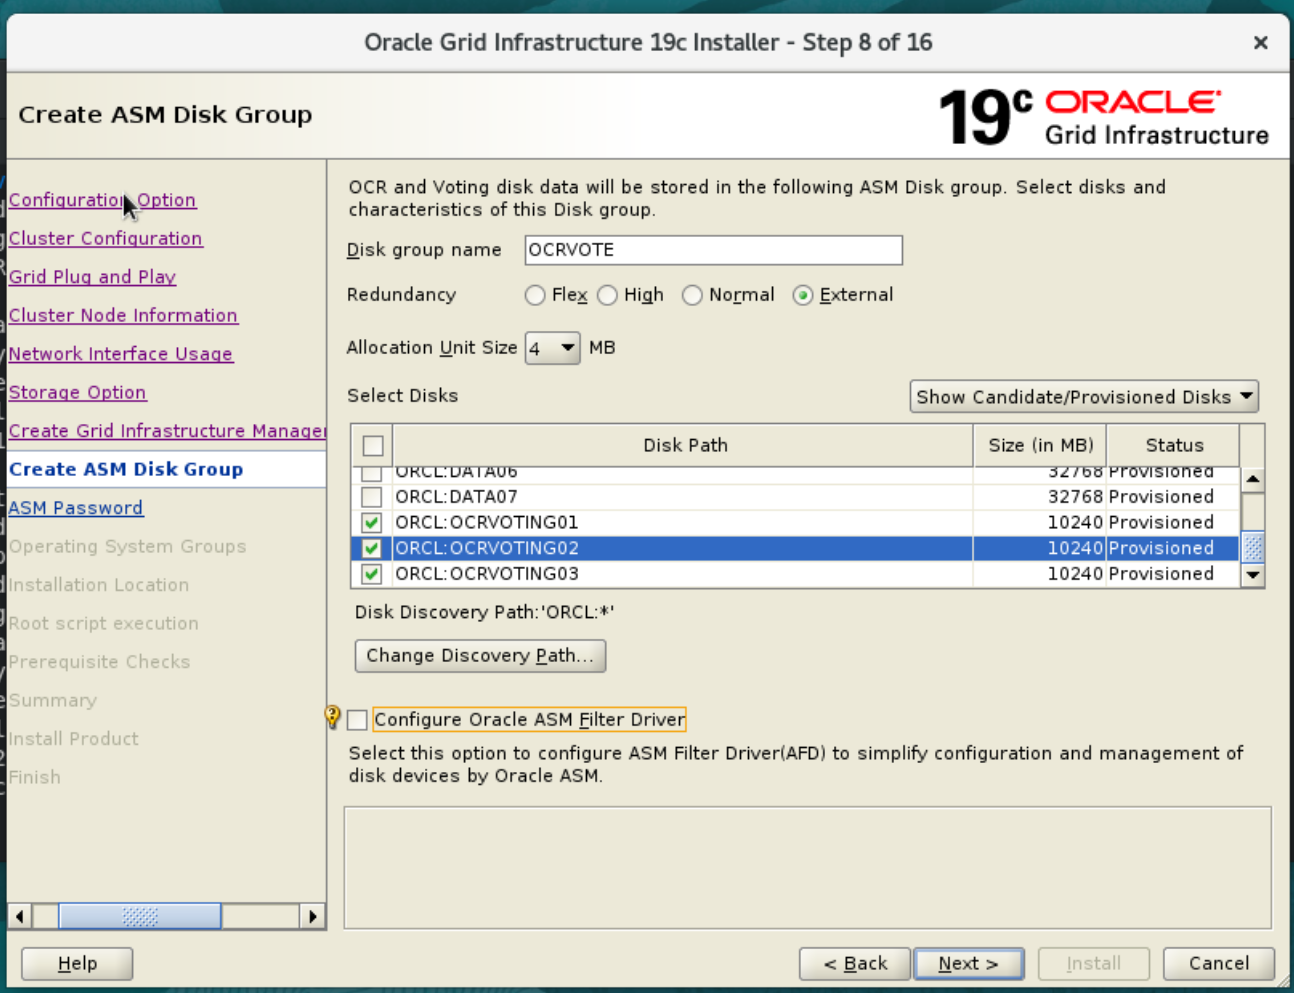Open the Allocation Unit Size dropdown
This screenshot has width=1294, height=993.
pos(553,348)
